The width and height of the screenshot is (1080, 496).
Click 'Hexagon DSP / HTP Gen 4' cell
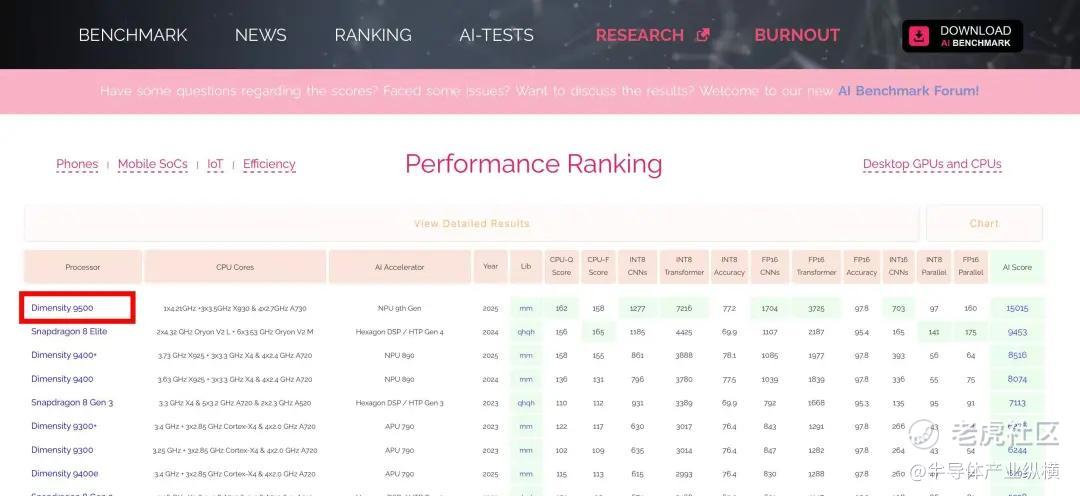(399, 332)
